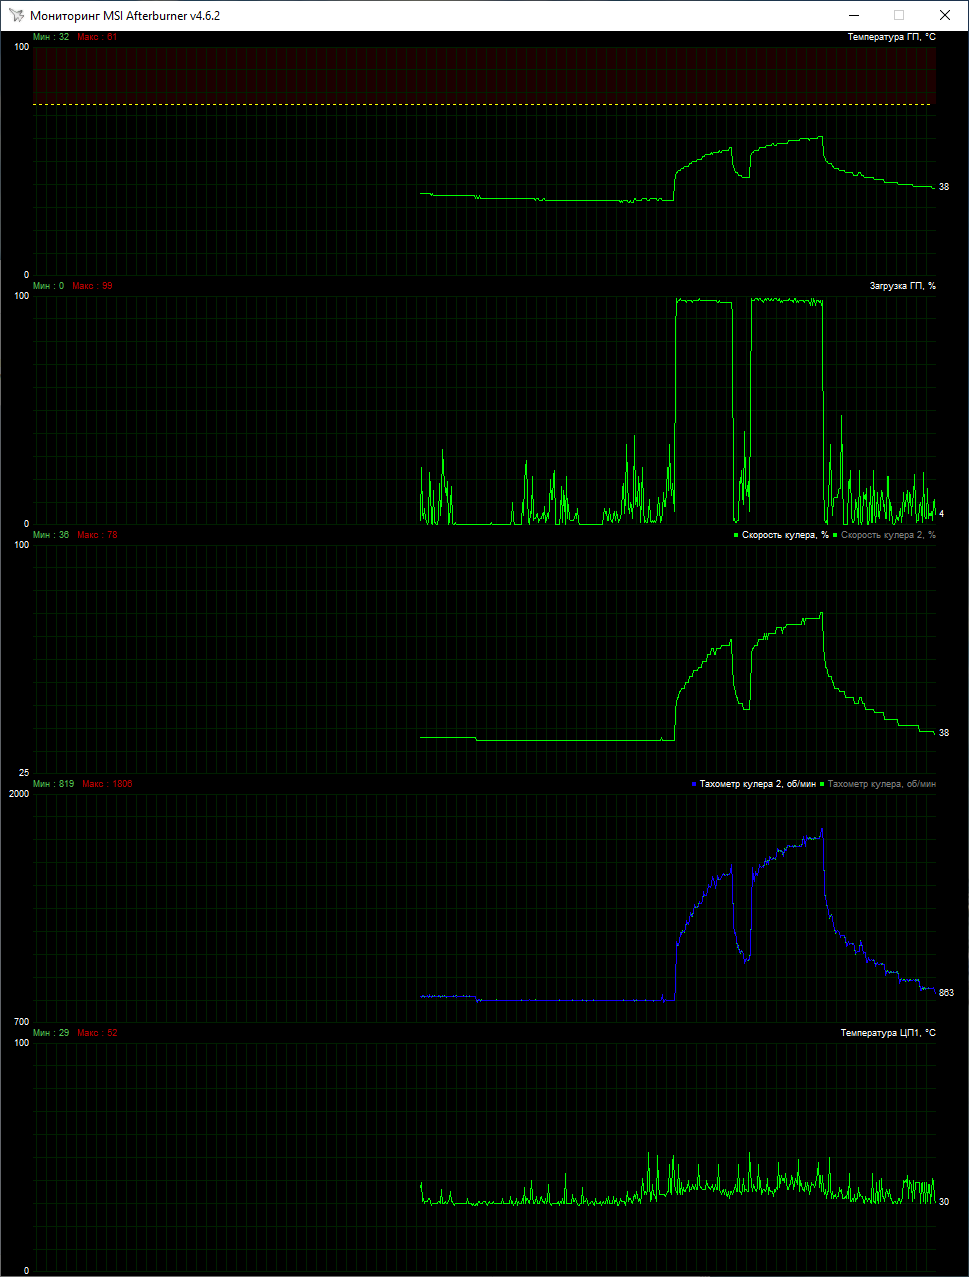Click the 'Мин : 36' fan speed minimum
The width and height of the screenshot is (969, 1277).
click(x=51, y=535)
